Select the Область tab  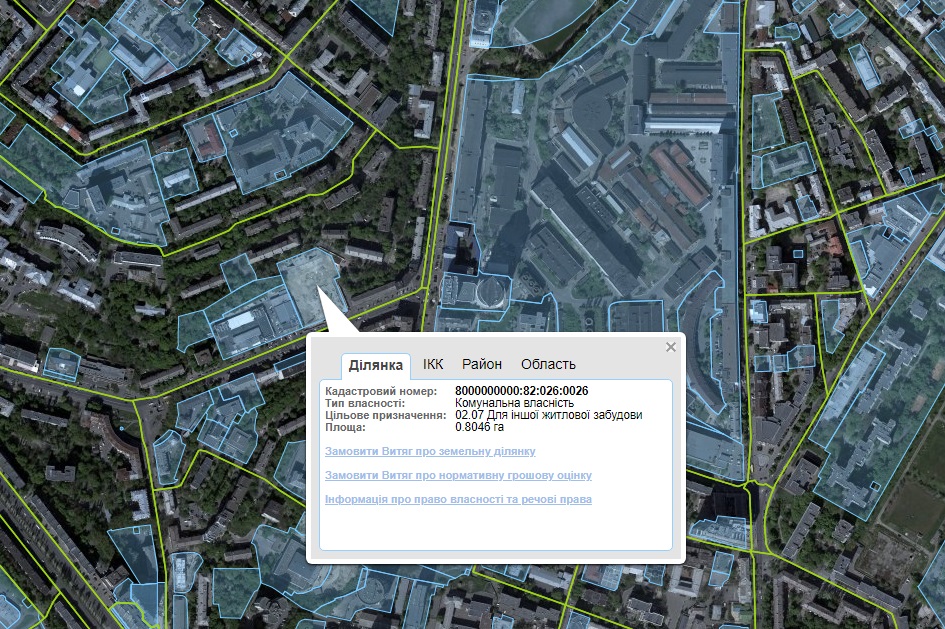coord(548,364)
